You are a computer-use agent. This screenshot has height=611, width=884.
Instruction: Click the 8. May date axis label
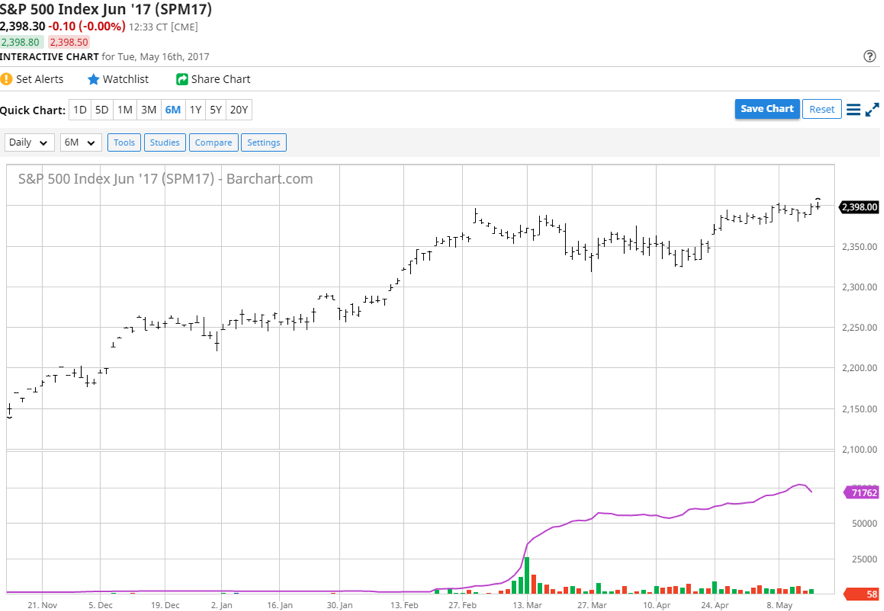click(779, 605)
